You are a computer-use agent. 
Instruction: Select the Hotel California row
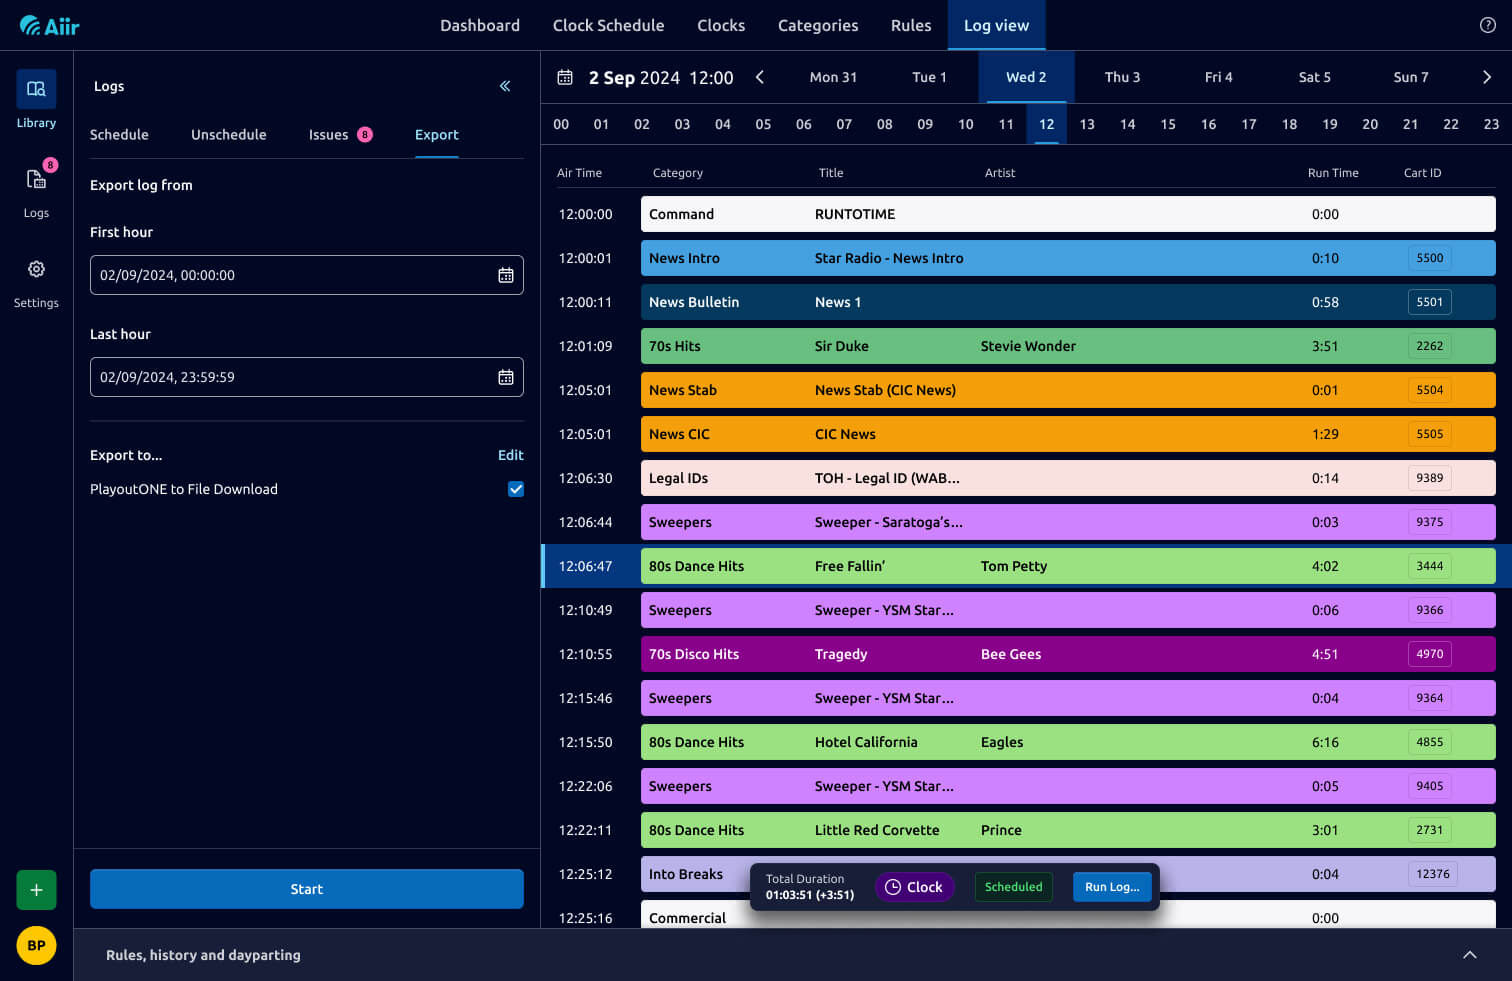1068,742
